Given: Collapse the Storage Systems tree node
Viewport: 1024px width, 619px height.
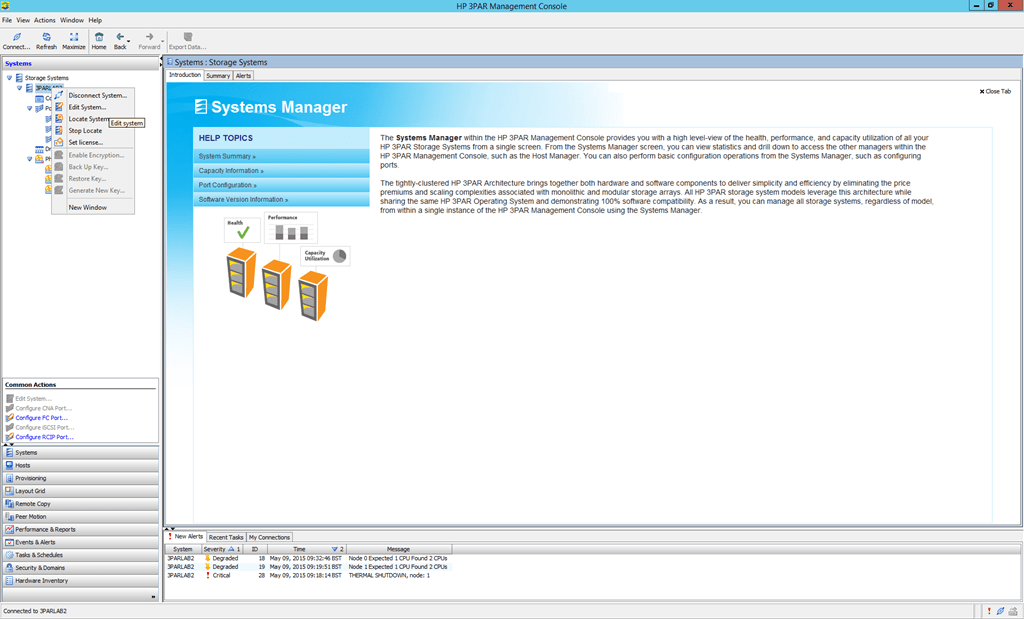Looking at the screenshot, I should pyautogui.click(x=9, y=78).
